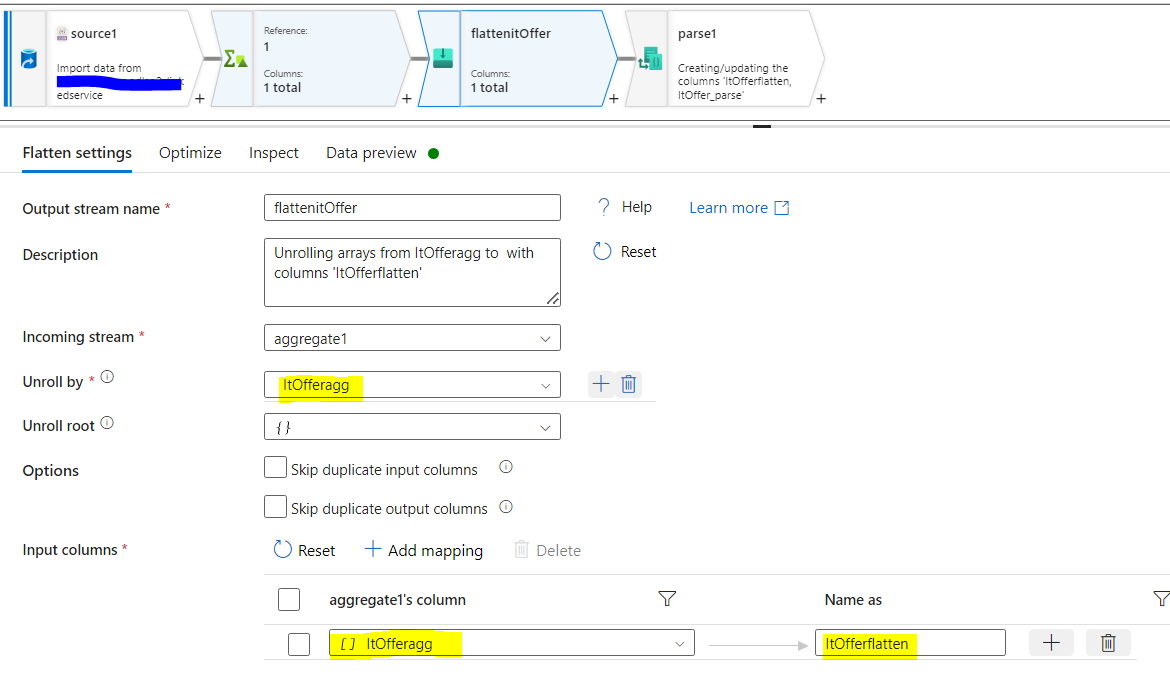Enable Skip duplicate output columns

click(275, 507)
